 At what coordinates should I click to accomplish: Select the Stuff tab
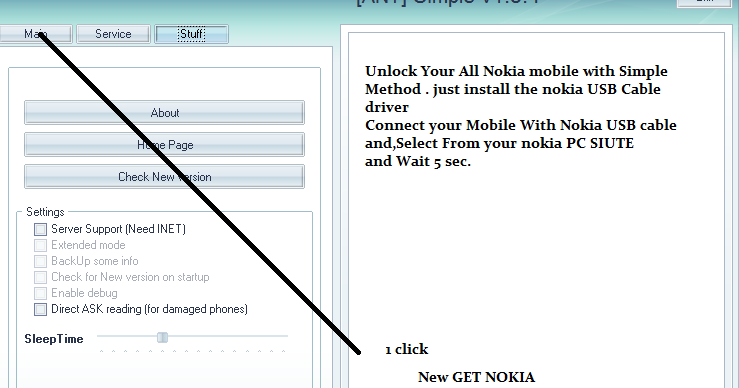(191, 34)
